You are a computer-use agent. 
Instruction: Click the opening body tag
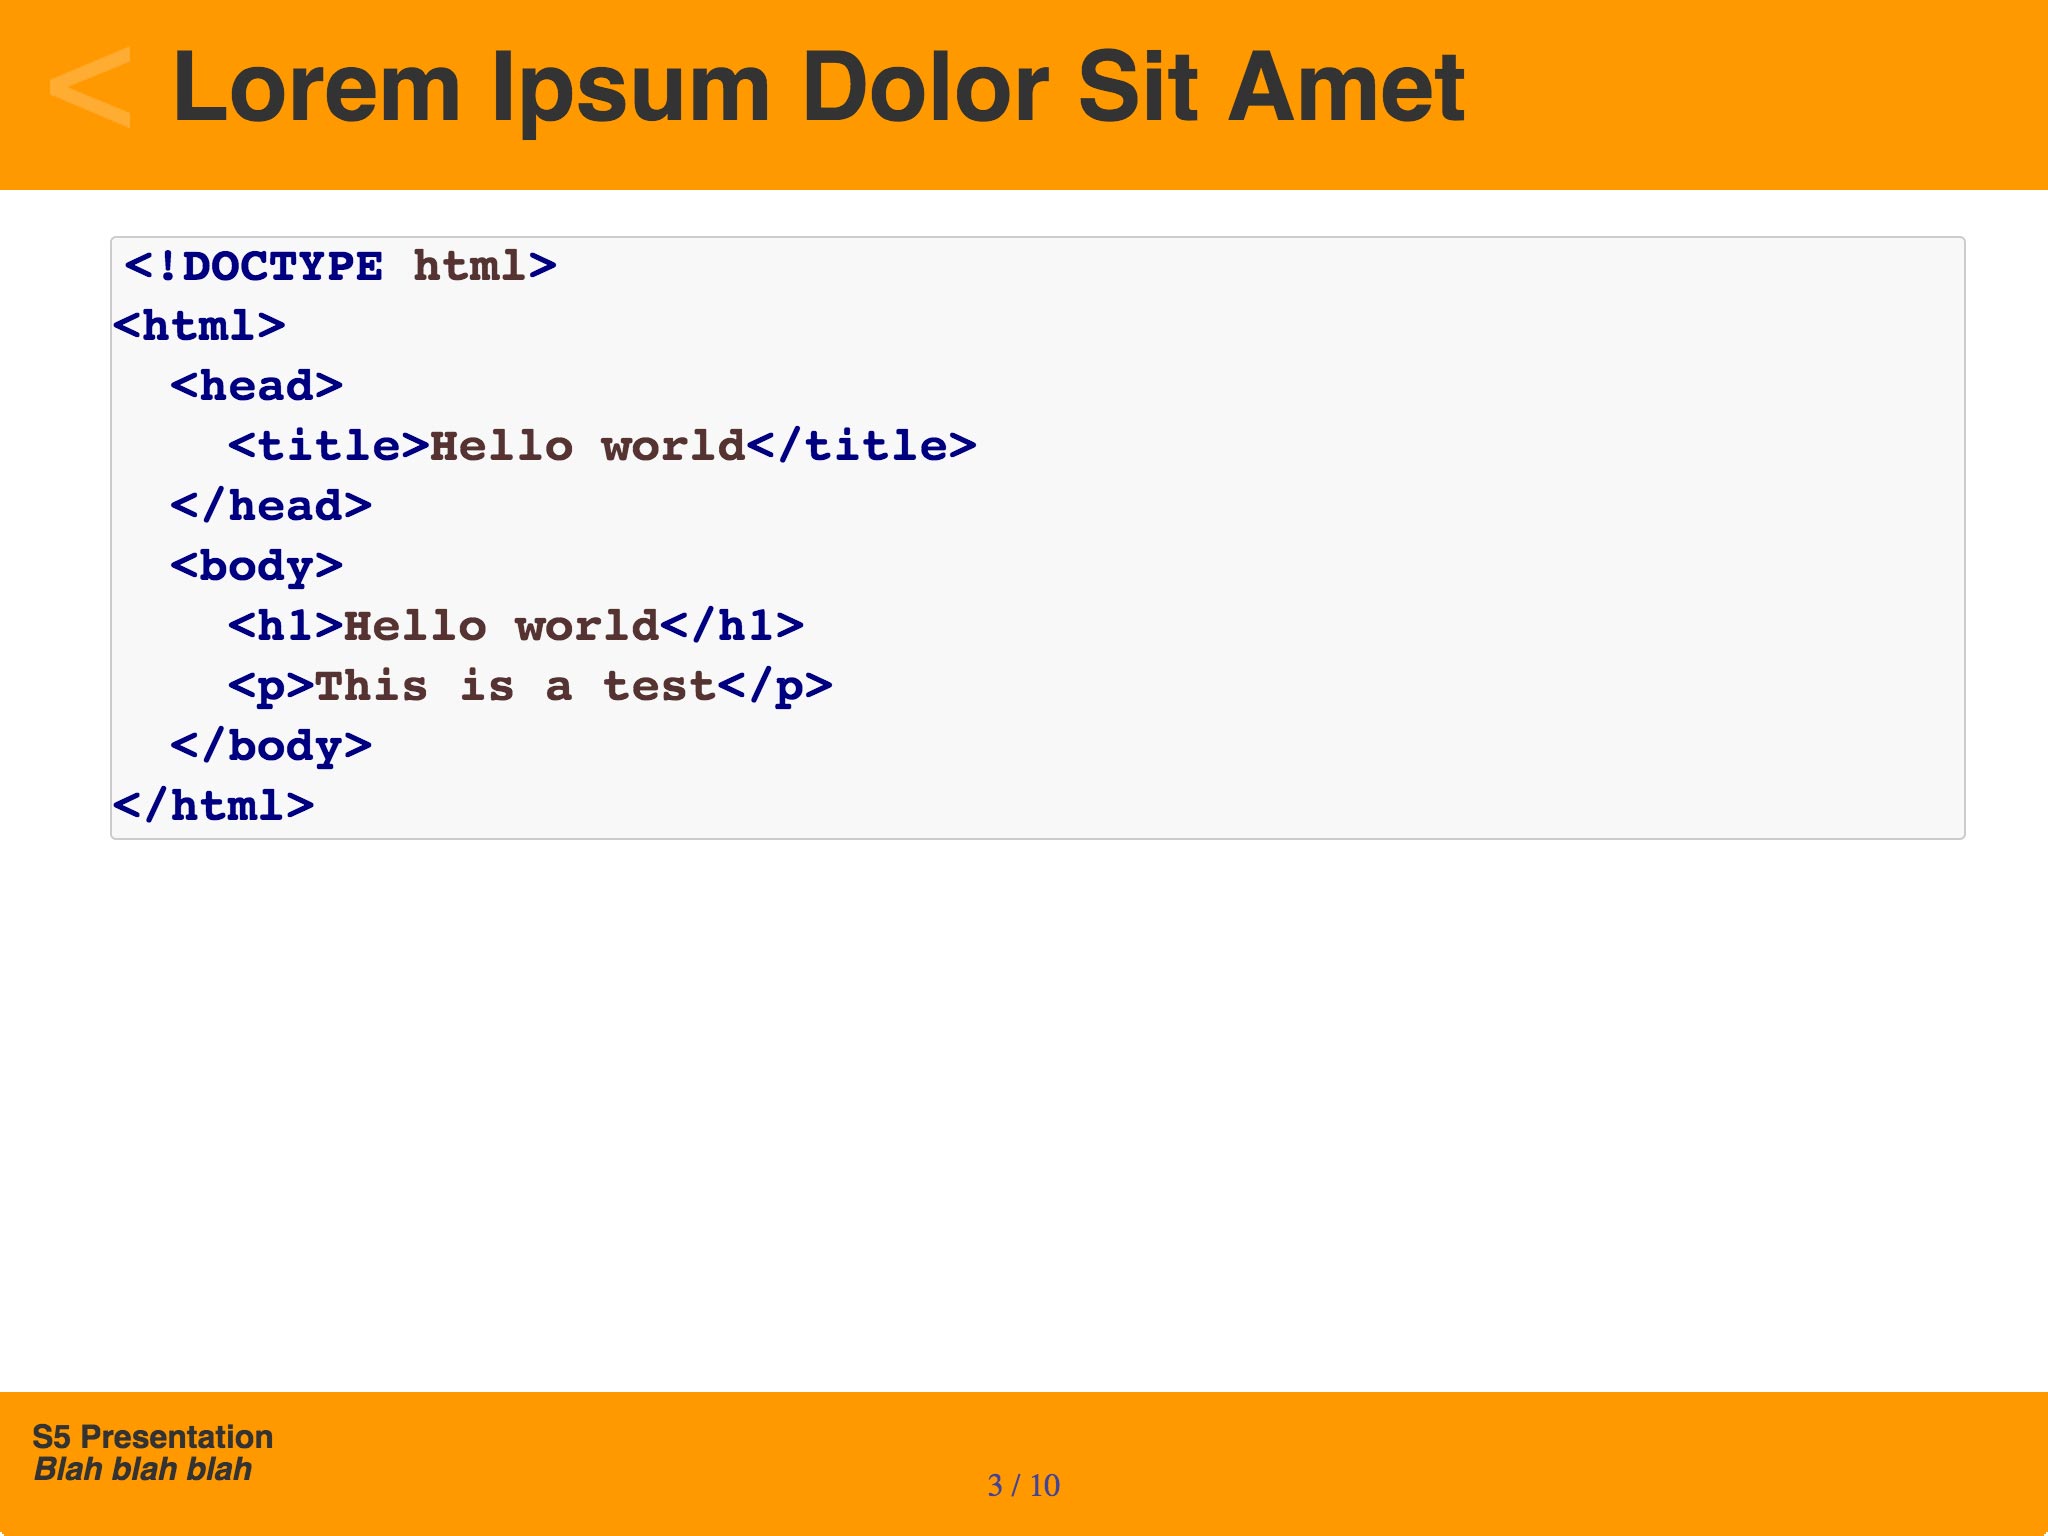(x=256, y=566)
